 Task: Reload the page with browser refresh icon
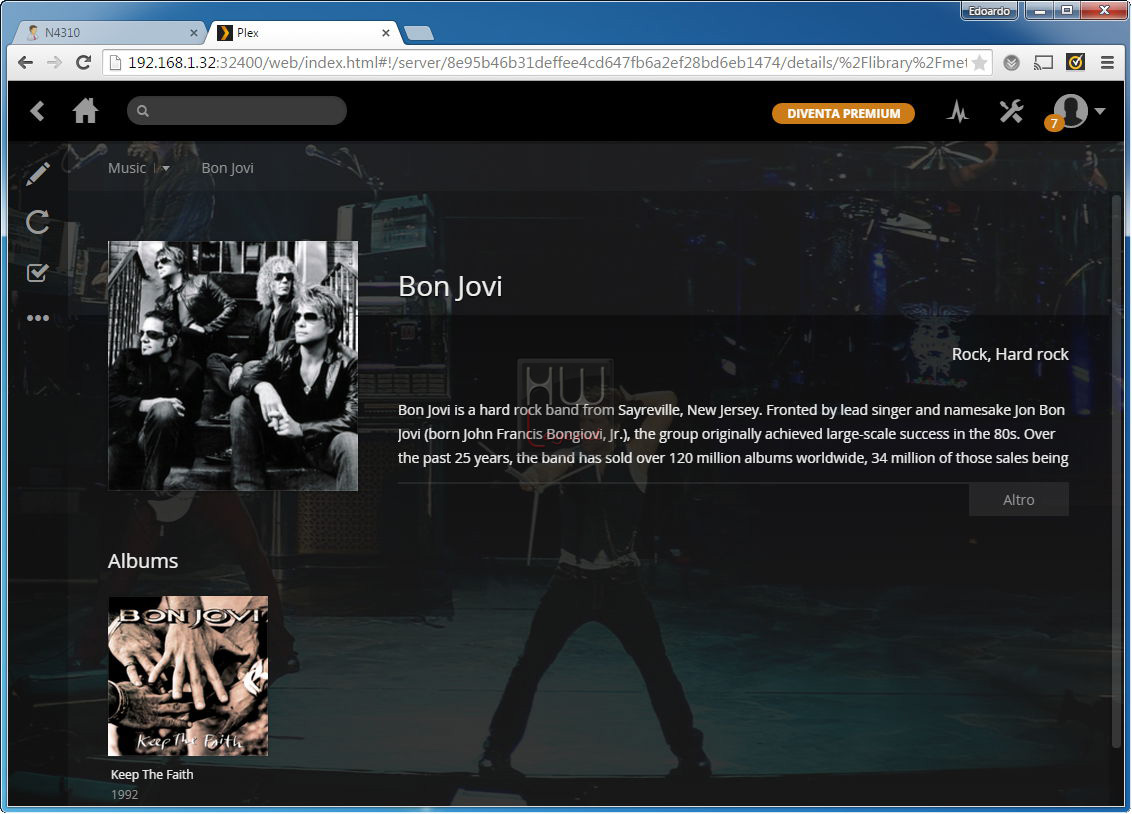[83, 63]
